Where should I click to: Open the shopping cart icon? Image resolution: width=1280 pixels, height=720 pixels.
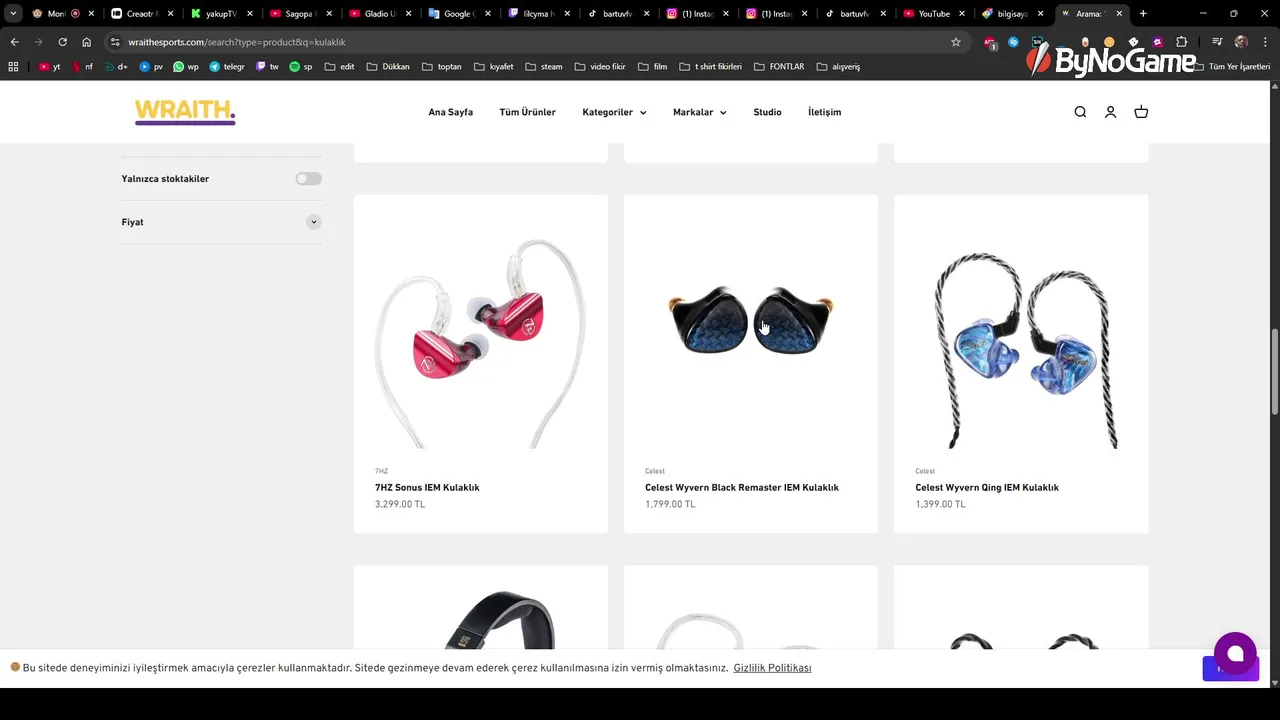tap(1141, 112)
